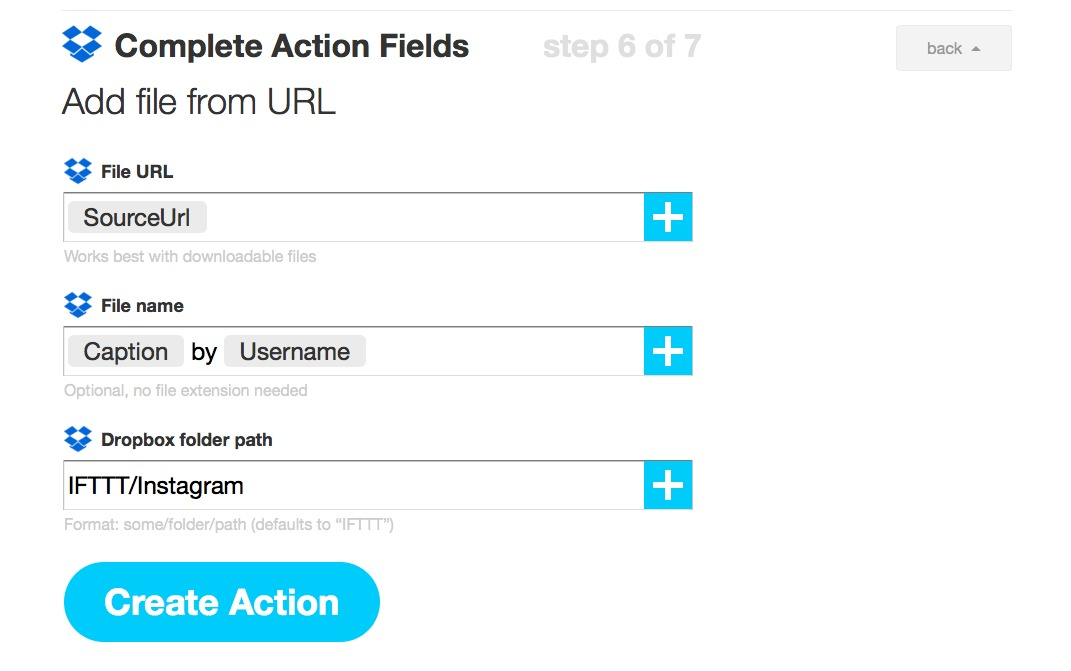Click the Dropbox logo beside Complete Action Fields

(82, 44)
